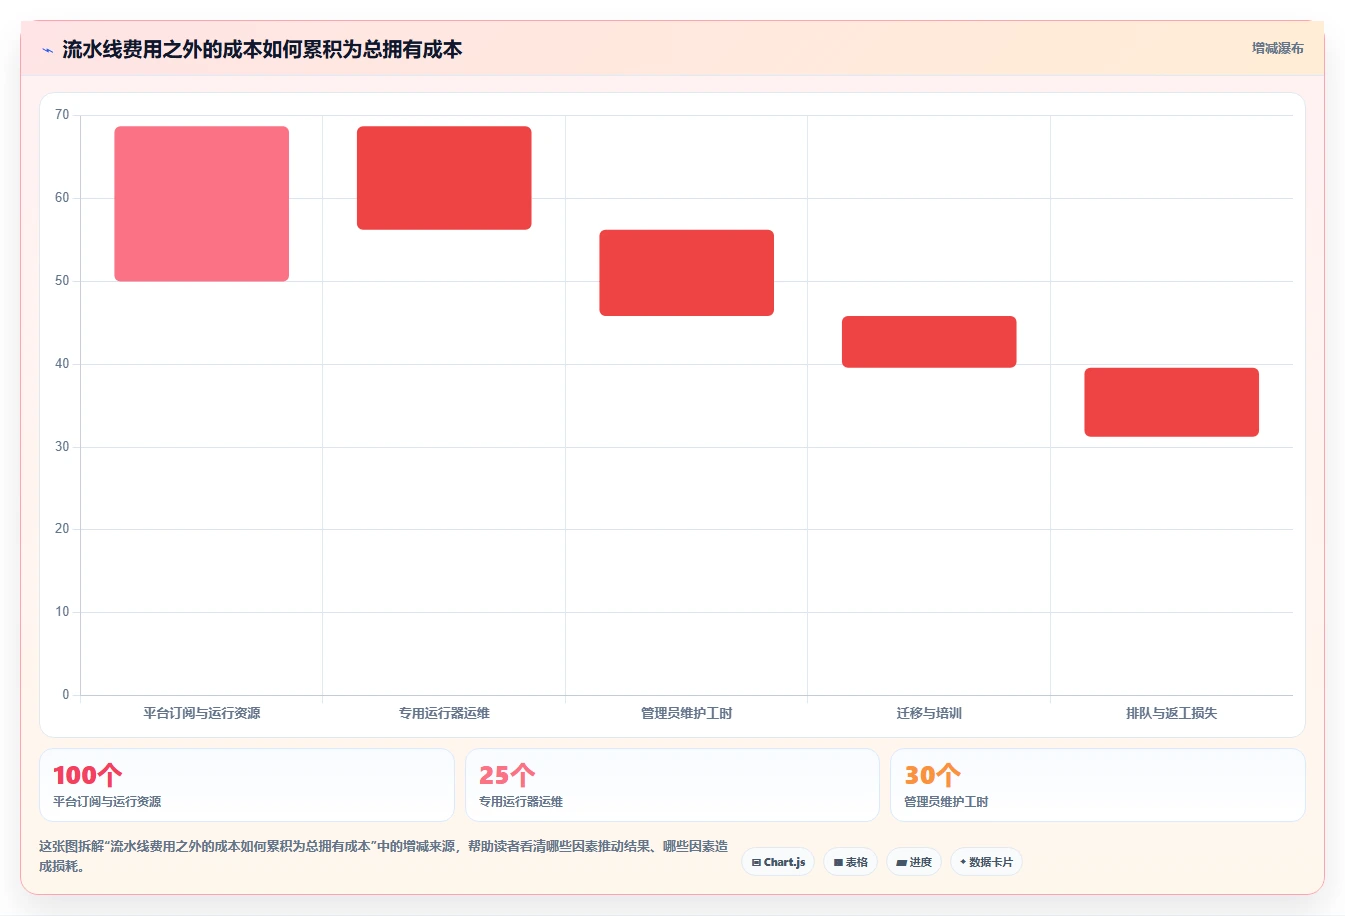Select the Chart.js tag chip

click(x=778, y=862)
